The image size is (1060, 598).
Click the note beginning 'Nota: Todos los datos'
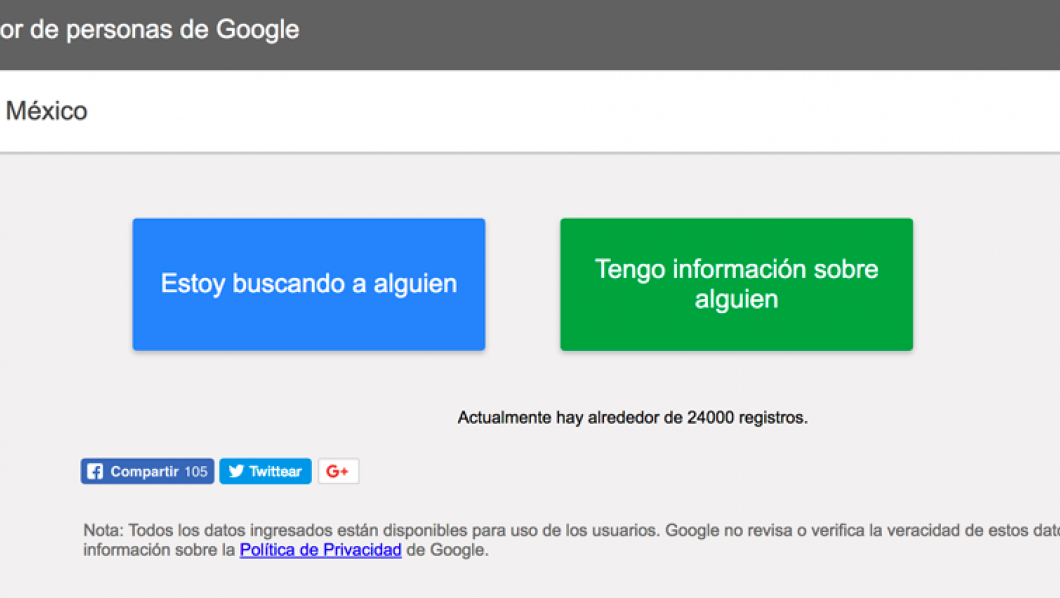[x=370, y=531]
